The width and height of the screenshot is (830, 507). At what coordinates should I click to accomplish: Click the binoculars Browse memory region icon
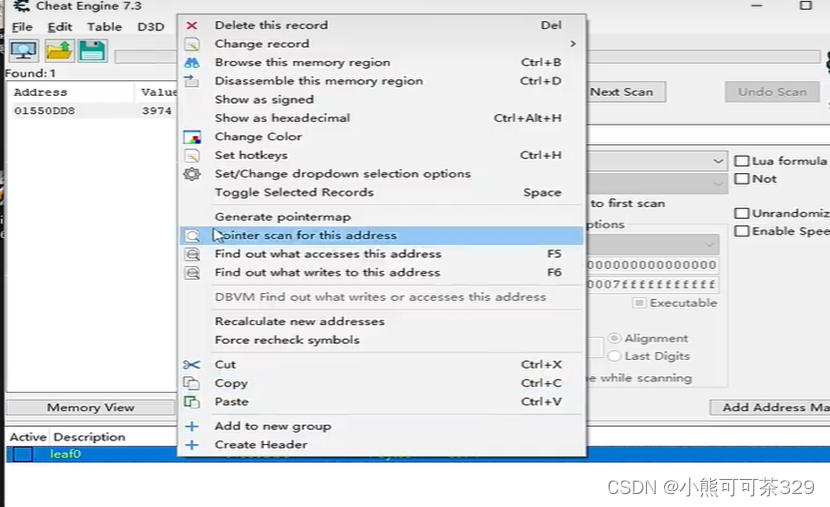point(192,62)
